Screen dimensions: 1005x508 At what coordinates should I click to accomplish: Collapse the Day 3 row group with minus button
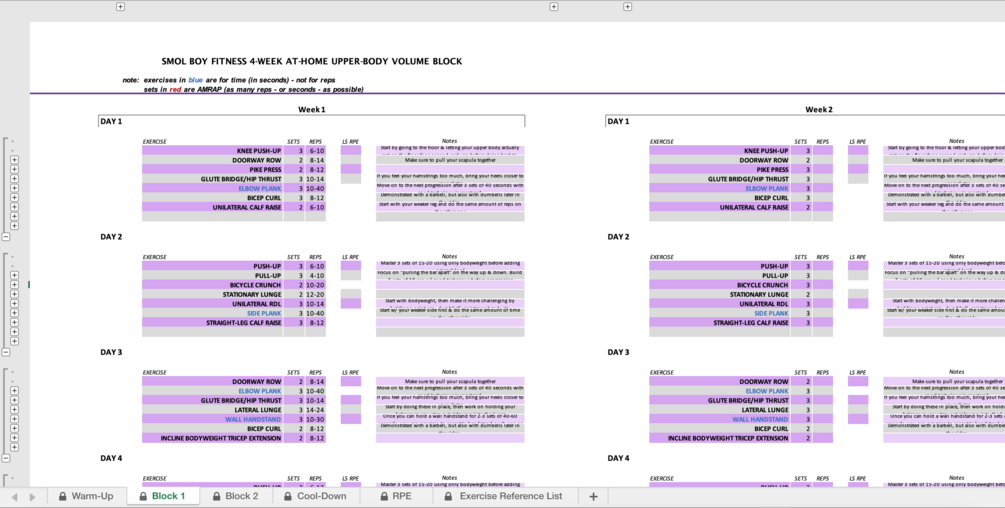[x=6, y=458]
